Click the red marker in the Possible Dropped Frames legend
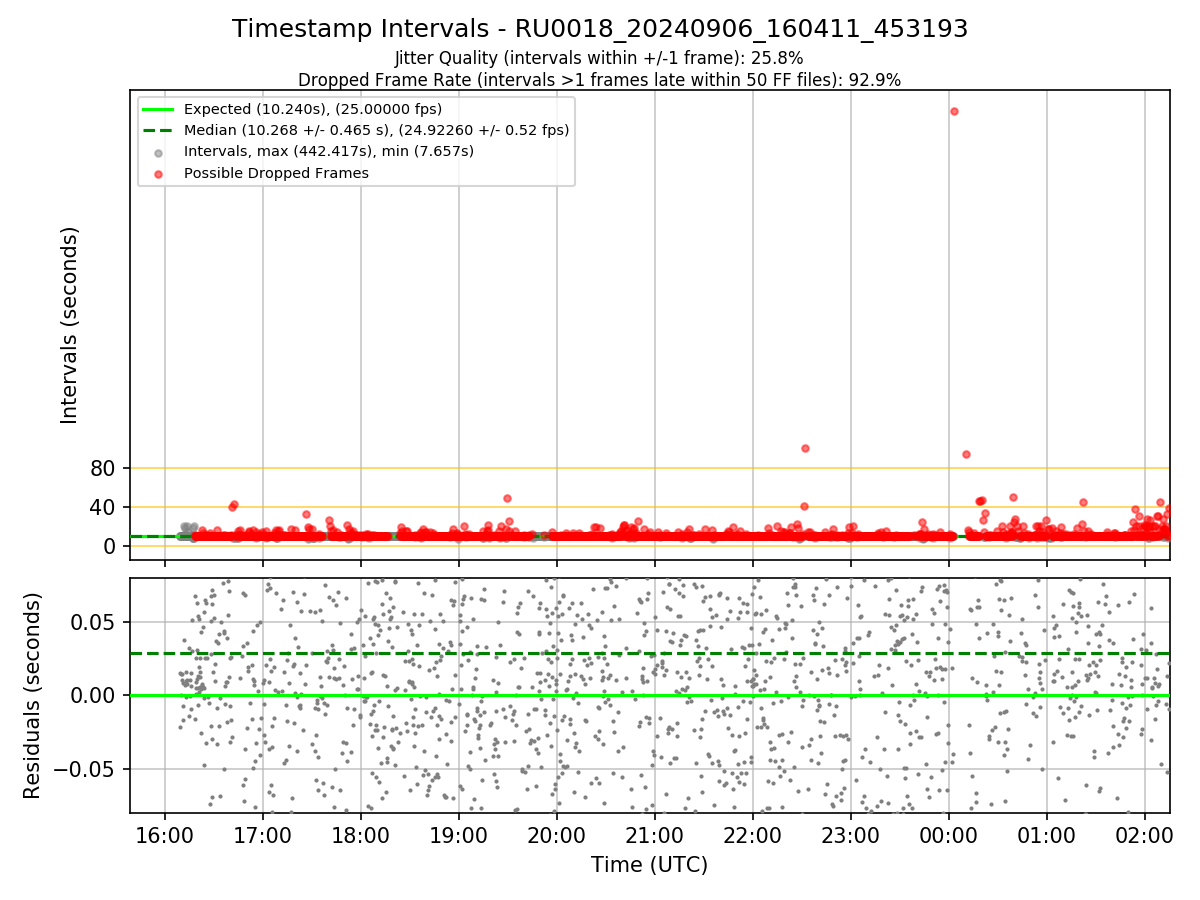This screenshot has height=900, width=1200. pos(160,173)
